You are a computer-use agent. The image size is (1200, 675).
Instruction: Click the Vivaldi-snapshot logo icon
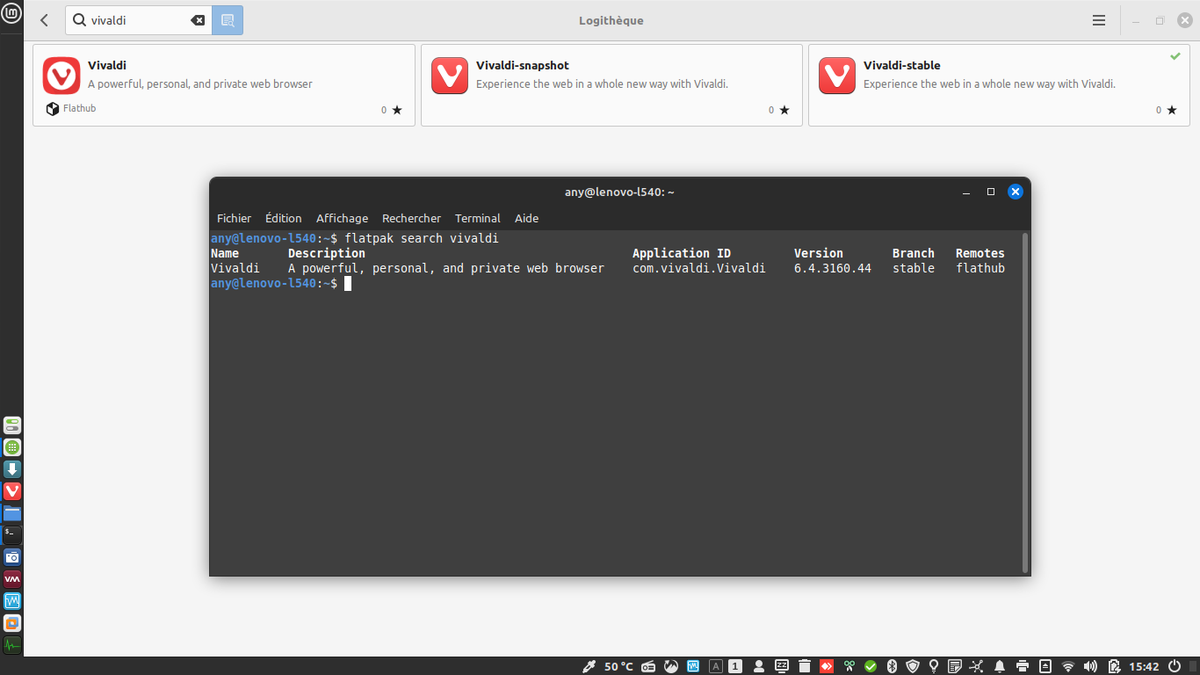pyautogui.click(x=449, y=76)
